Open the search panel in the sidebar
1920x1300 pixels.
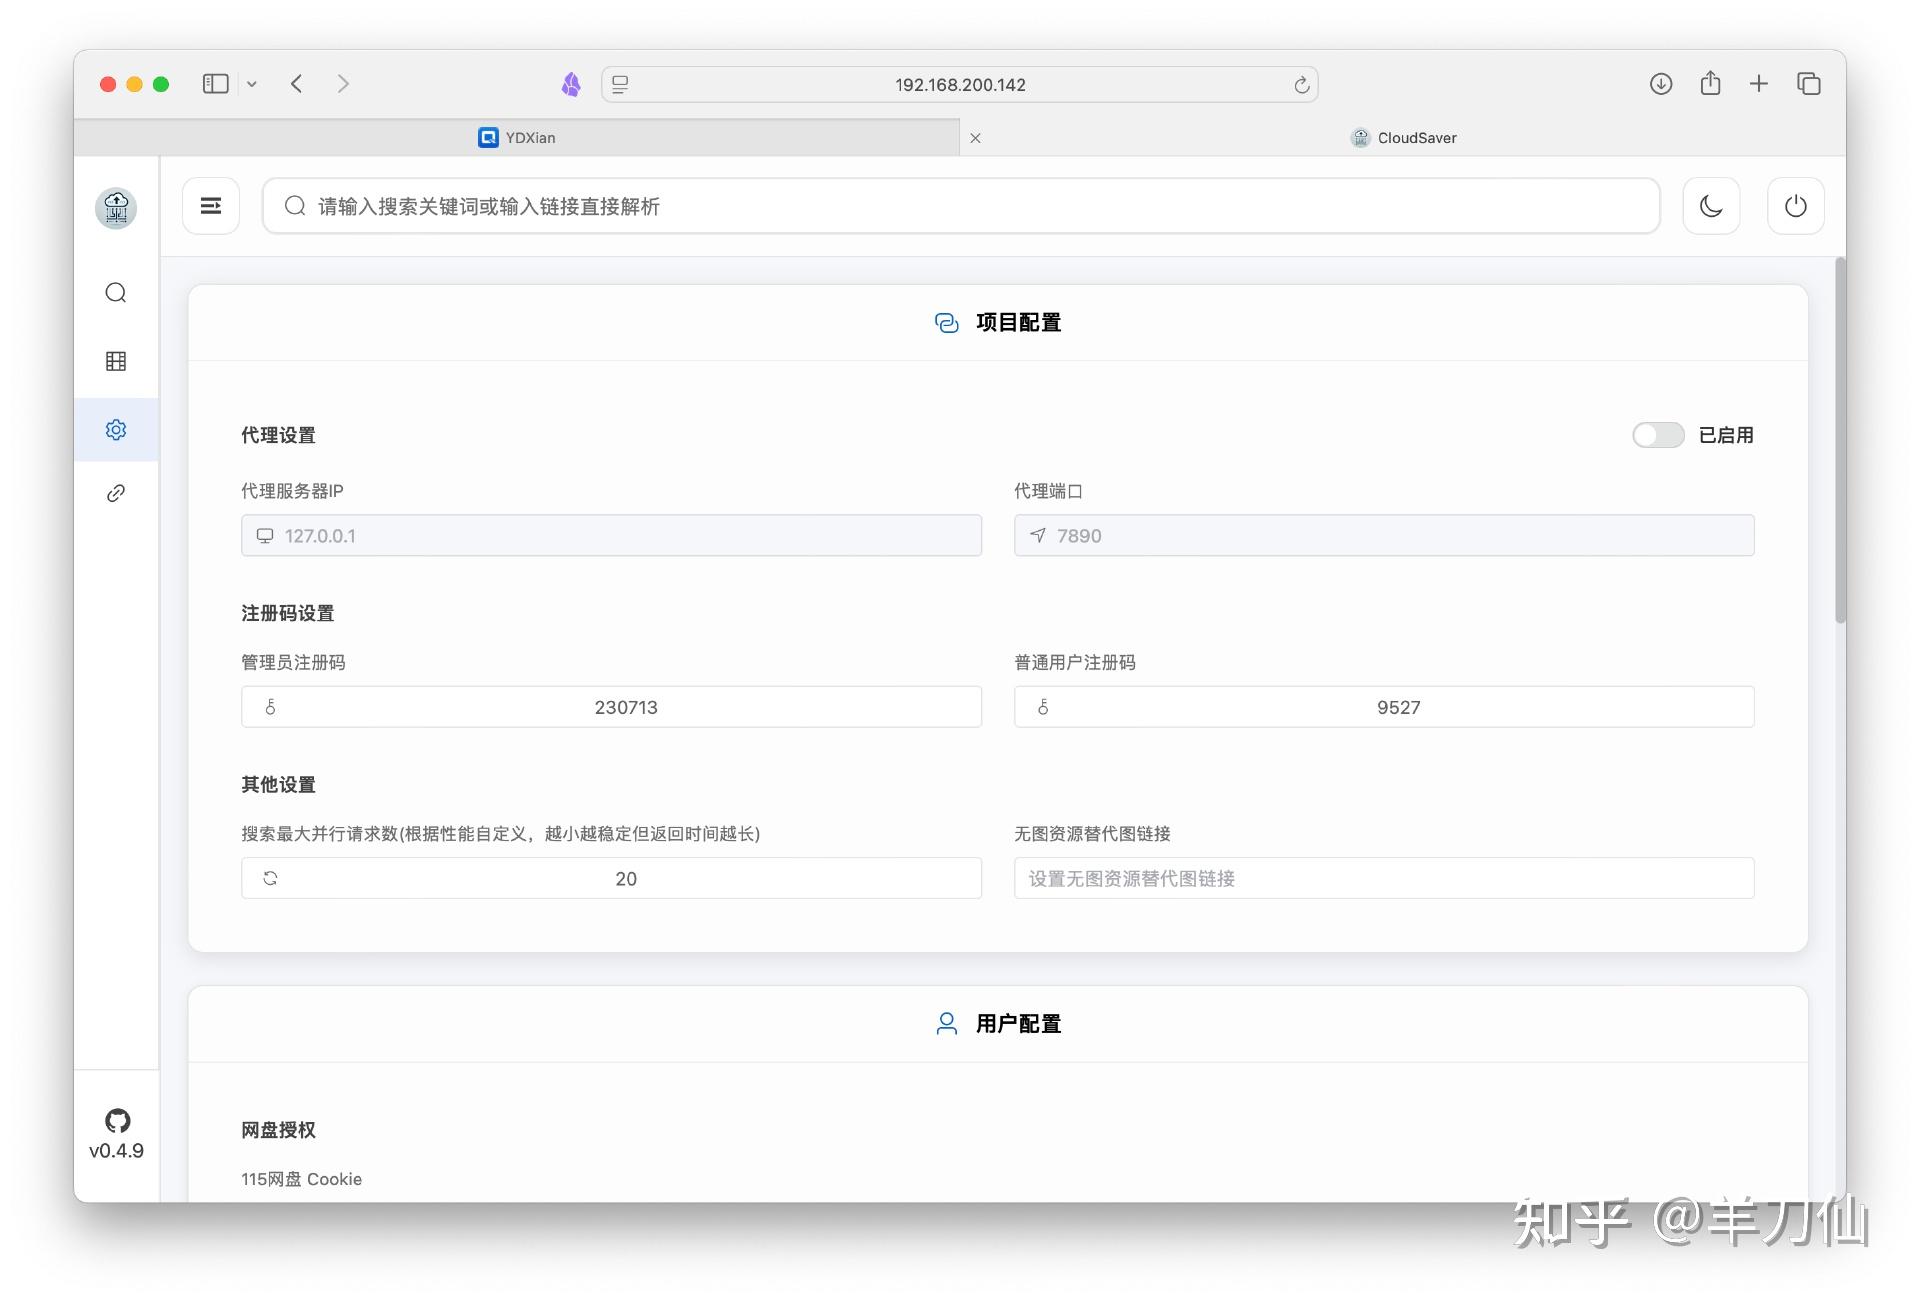pyautogui.click(x=116, y=292)
